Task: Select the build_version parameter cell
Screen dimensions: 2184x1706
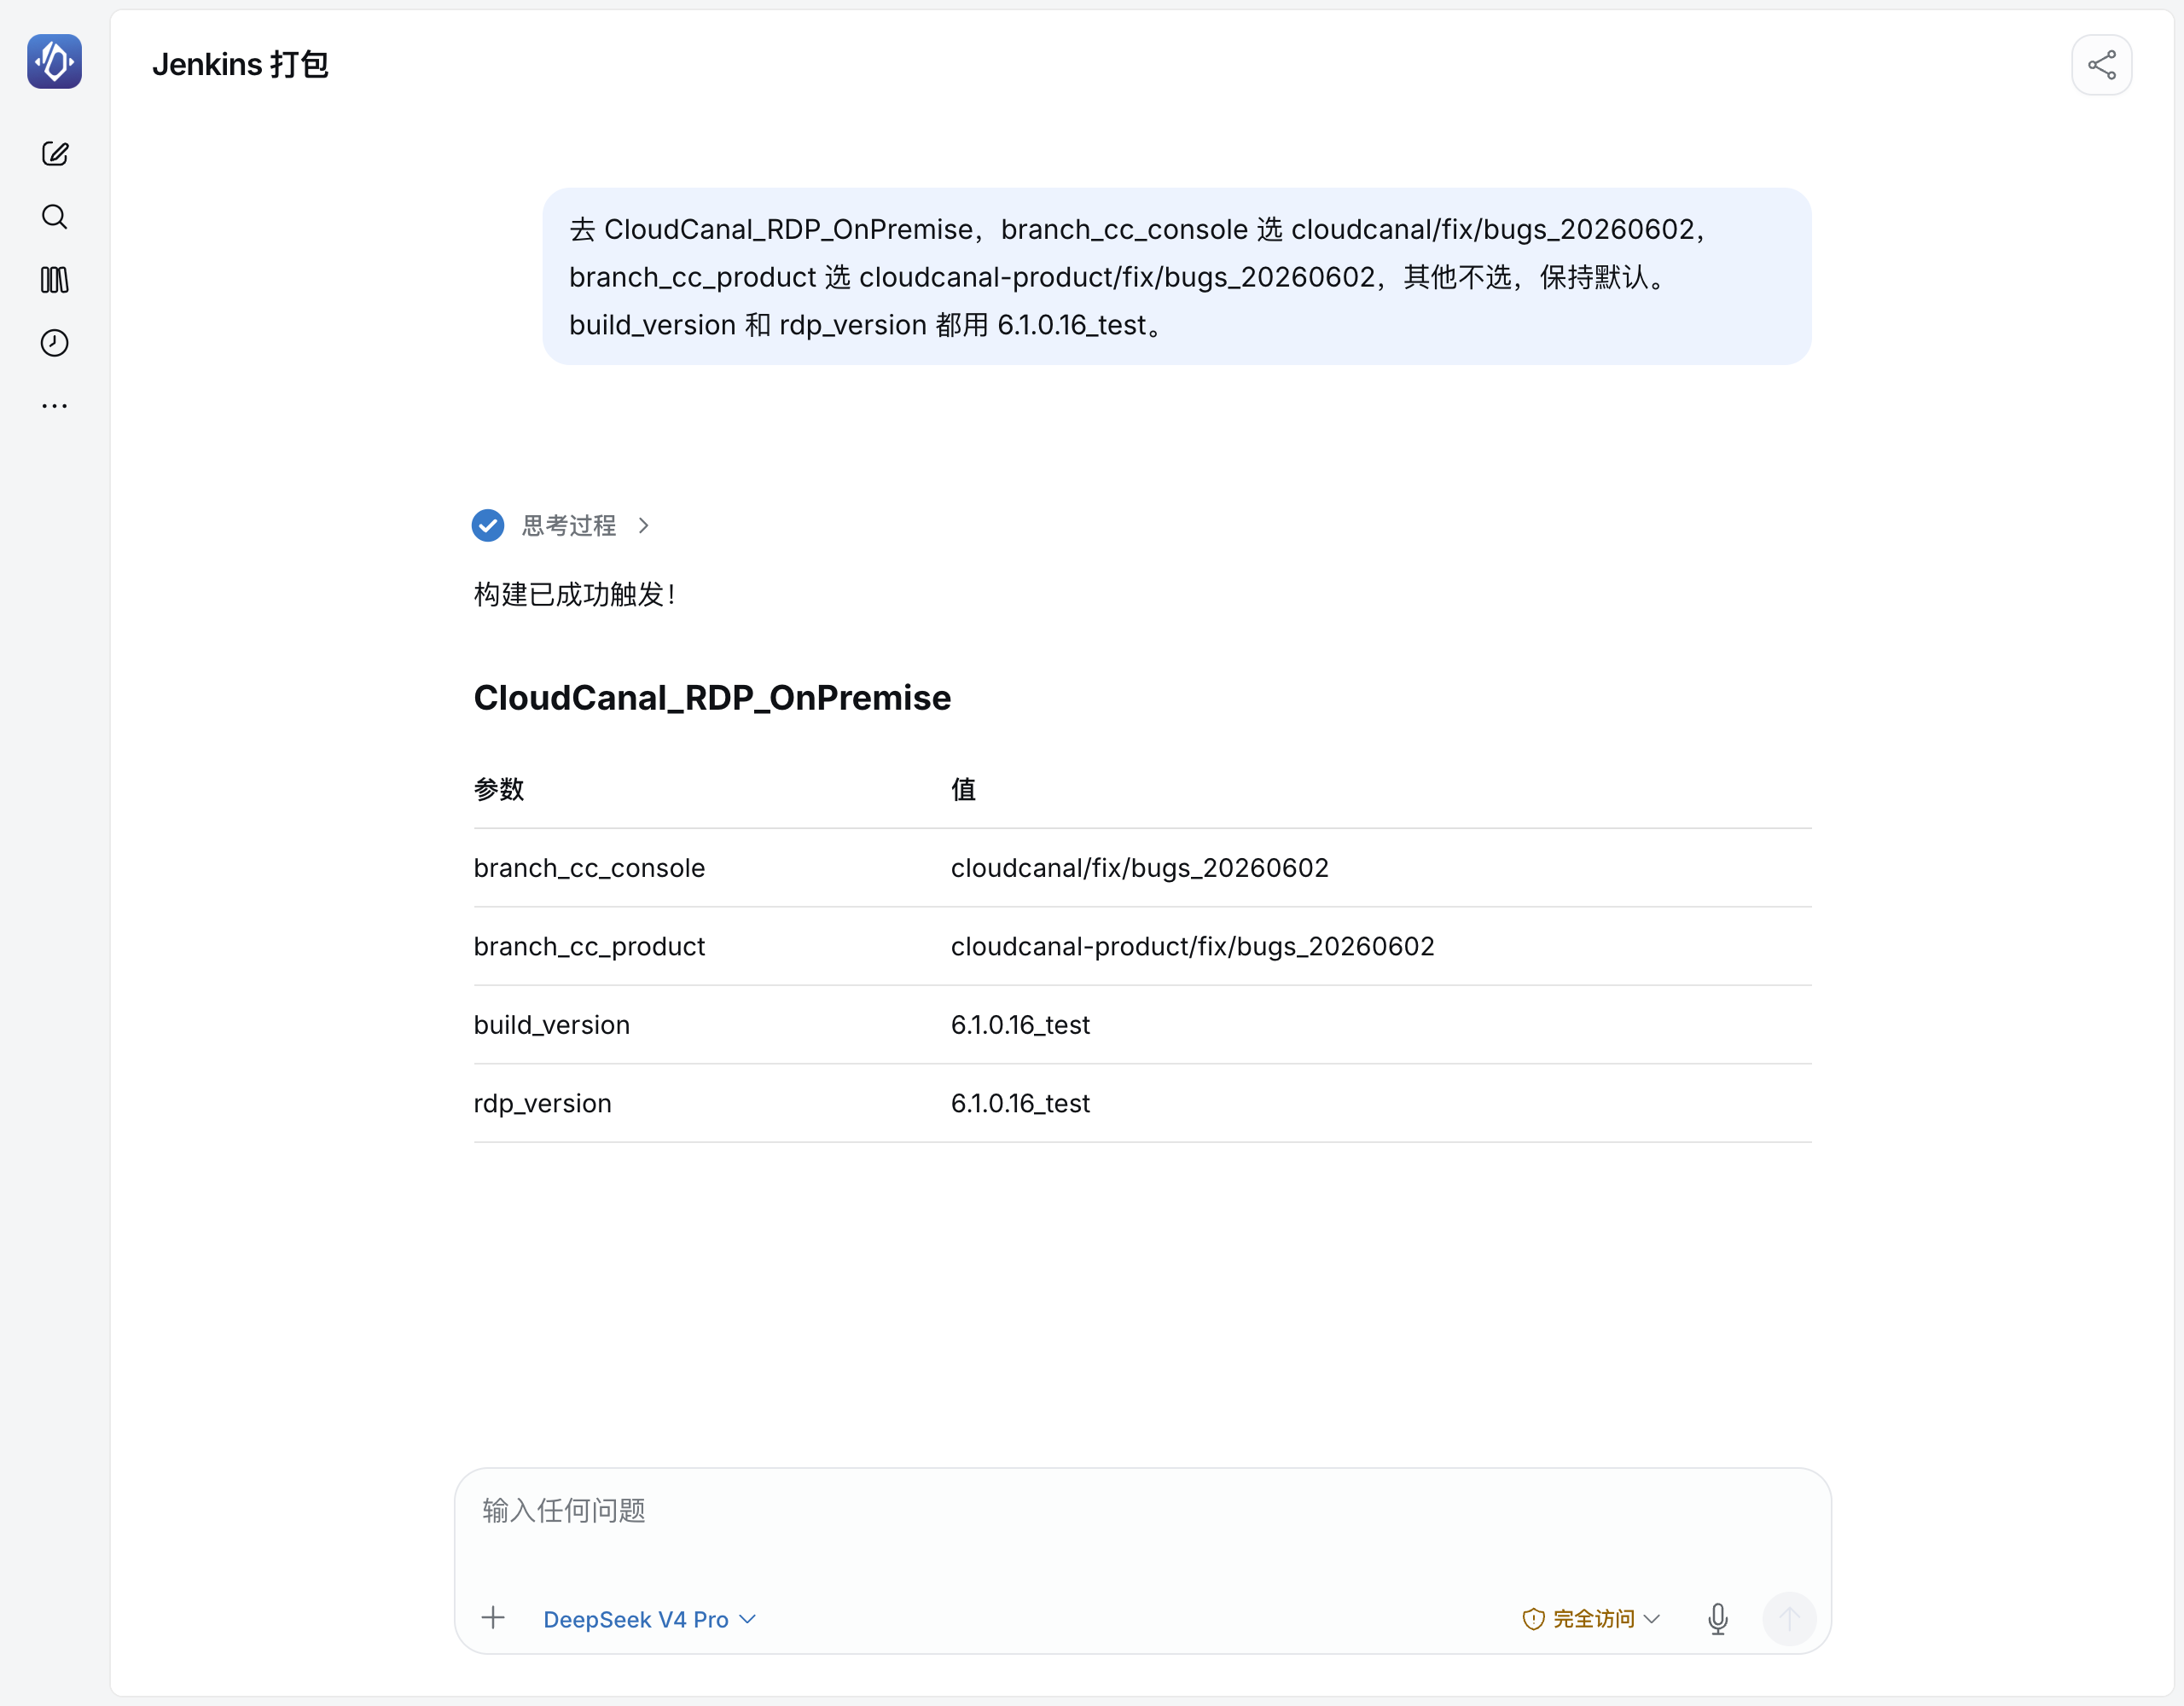Action: 551,1025
